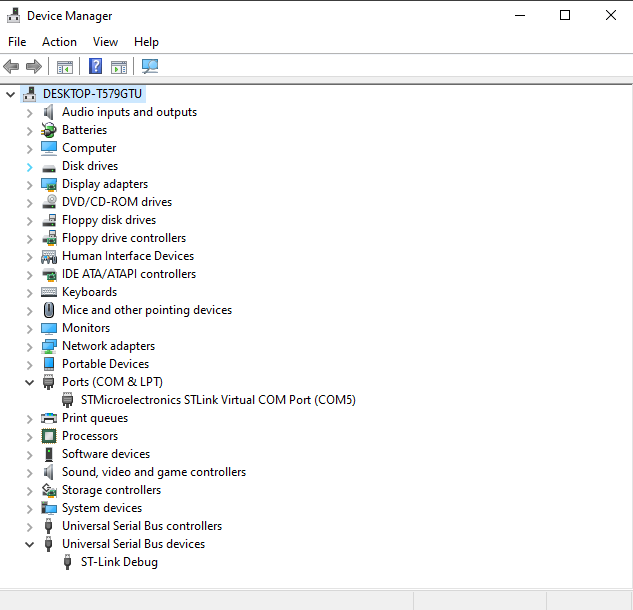Open the Help menu
Viewport: 633px width, 610px height.
[x=146, y=42]
